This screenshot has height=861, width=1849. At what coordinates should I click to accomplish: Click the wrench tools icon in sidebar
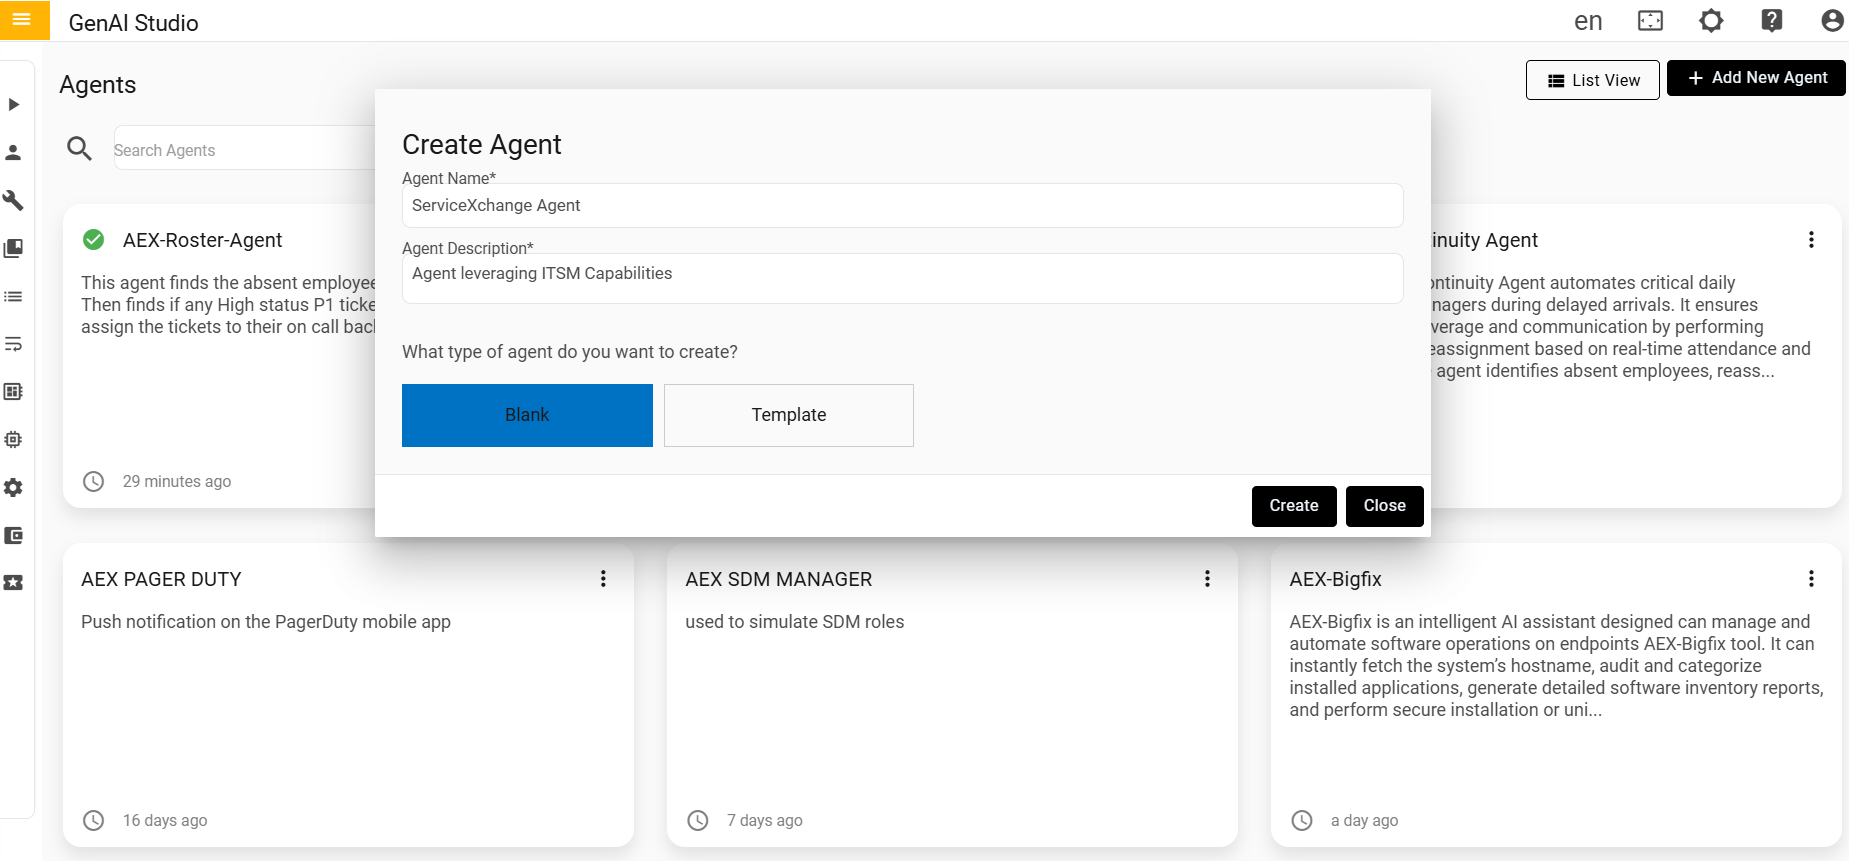click(13, 200)
